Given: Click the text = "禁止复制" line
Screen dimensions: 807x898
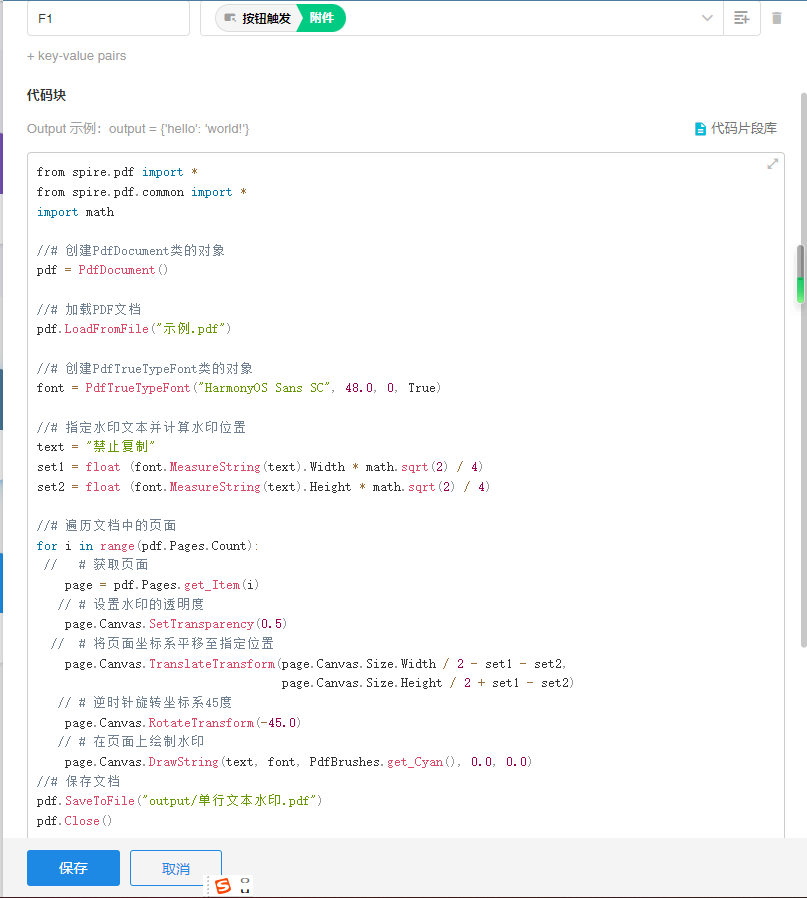Looking at the screenshot, I should pyautogui.click(x=96, y=447).
